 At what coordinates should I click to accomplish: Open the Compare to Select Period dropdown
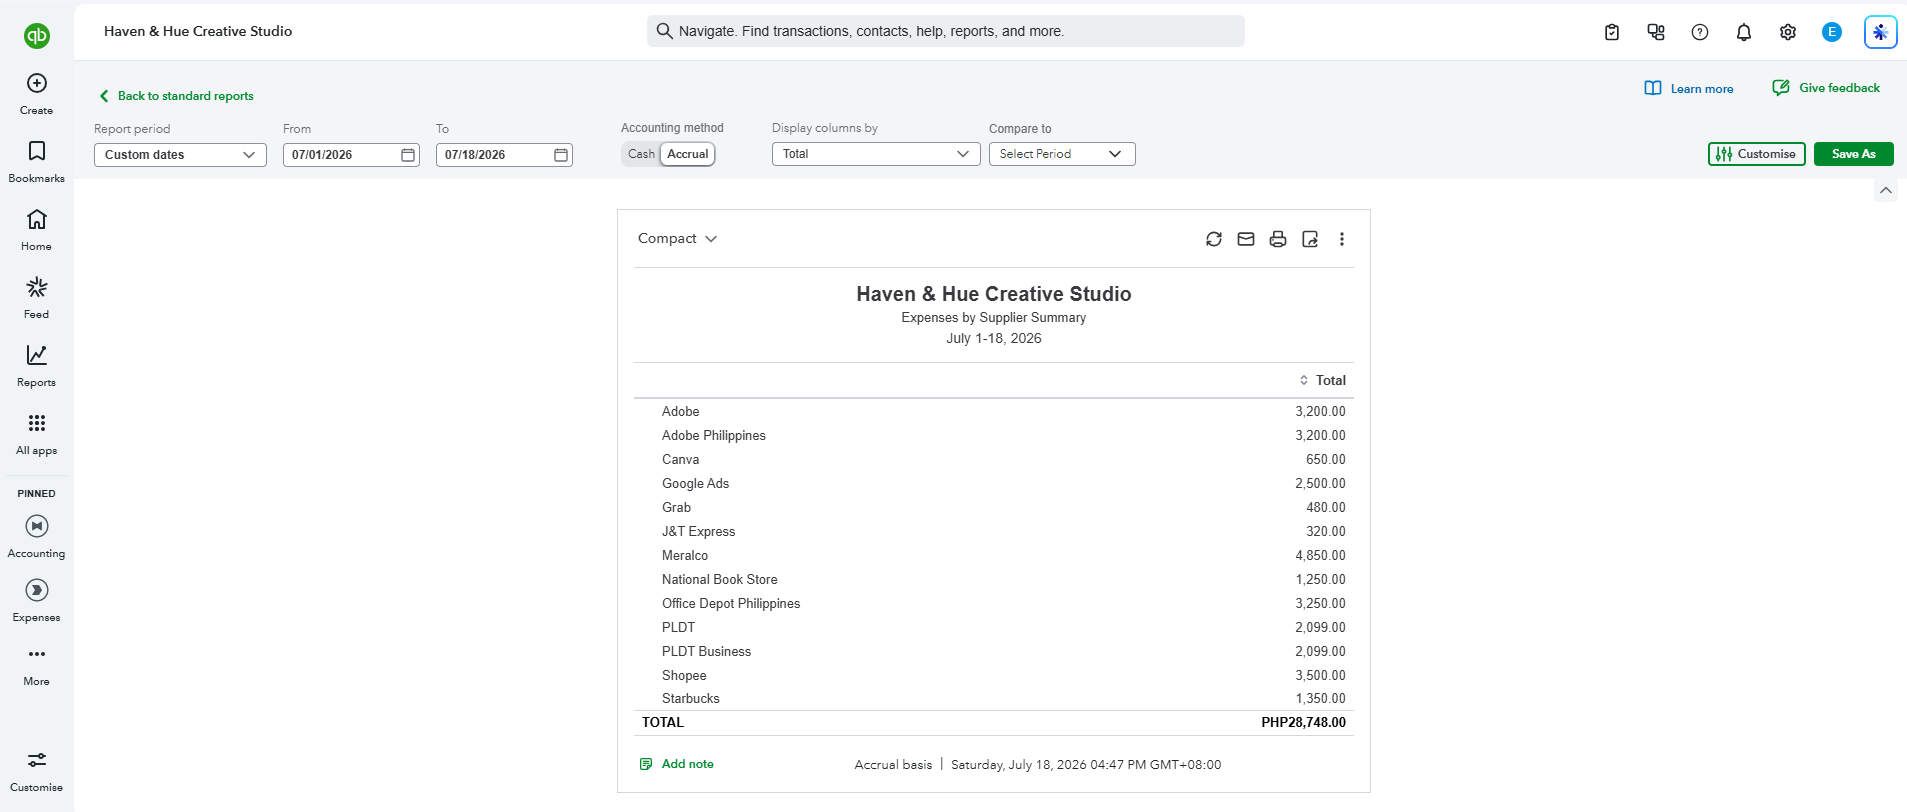[x=1062, y=154]
